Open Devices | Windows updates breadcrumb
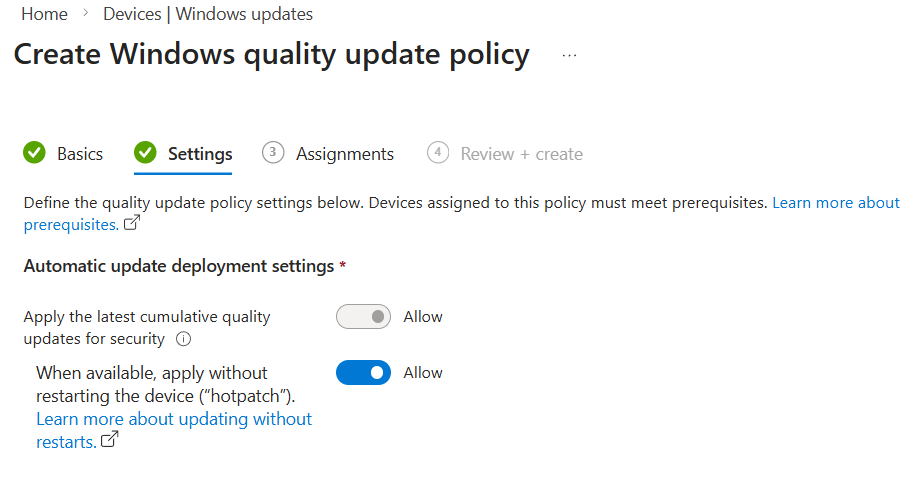920x480 pixels. point(208,14)
